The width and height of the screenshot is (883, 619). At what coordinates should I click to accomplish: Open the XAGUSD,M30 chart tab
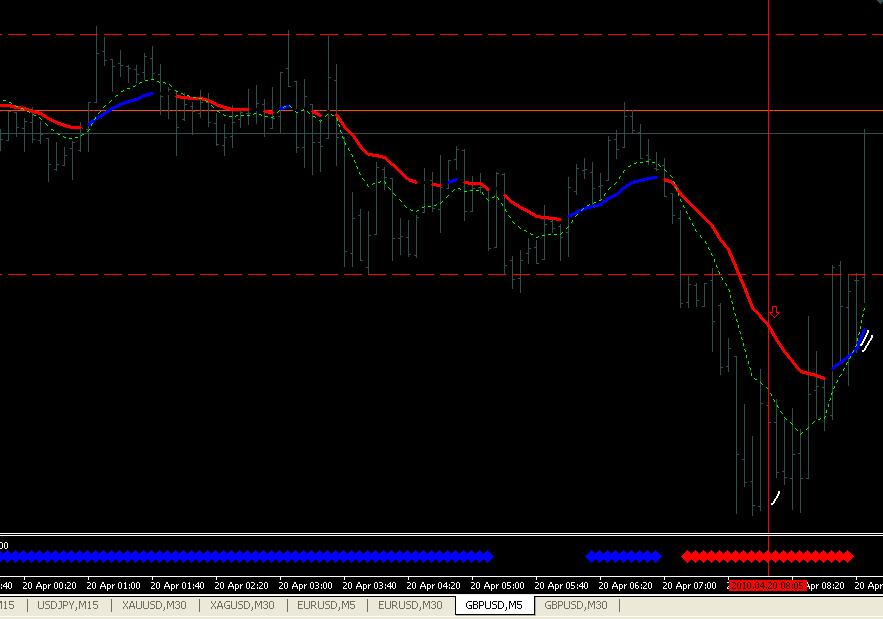click(242, 605)
